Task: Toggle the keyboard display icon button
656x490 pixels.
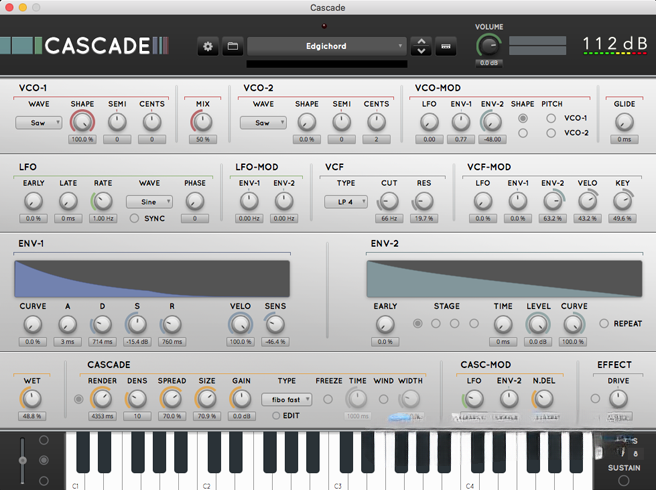Action: tap(446, 46)
